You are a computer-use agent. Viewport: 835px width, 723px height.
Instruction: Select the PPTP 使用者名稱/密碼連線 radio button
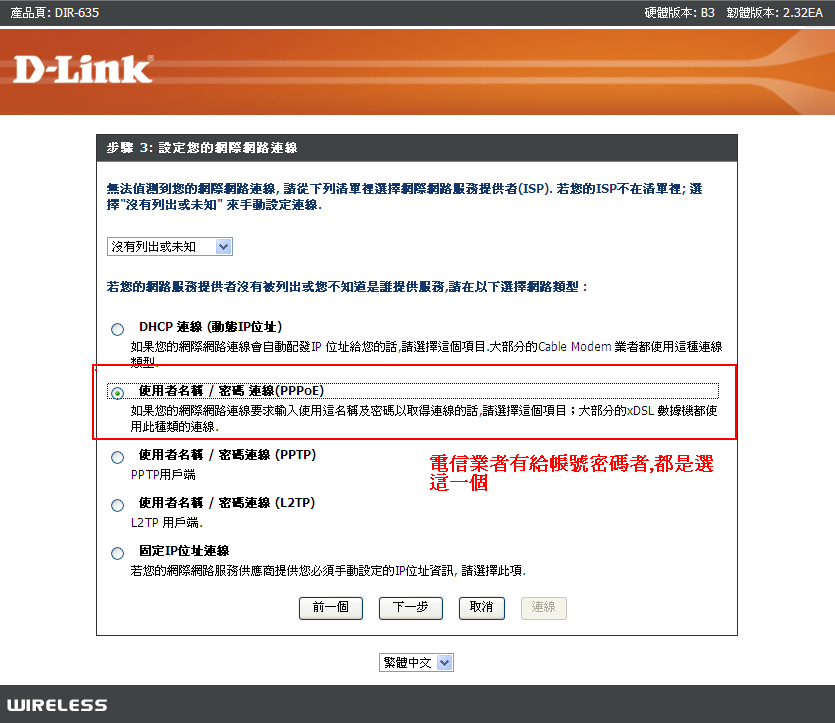coord(117,457)
